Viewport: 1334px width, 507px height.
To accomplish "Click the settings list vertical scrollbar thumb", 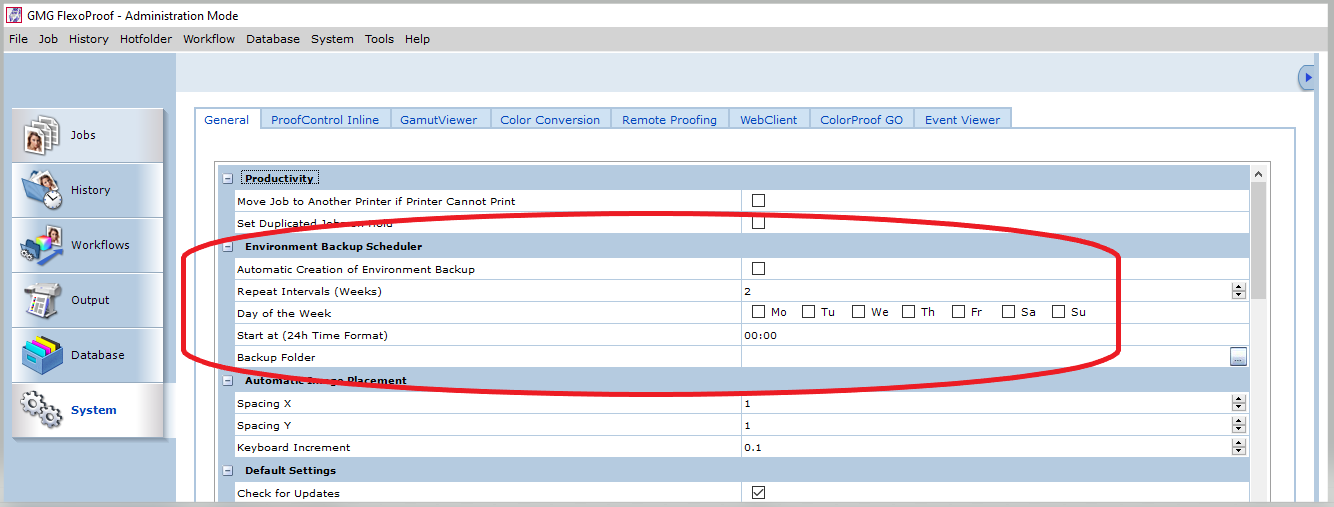I will 1259,241.
